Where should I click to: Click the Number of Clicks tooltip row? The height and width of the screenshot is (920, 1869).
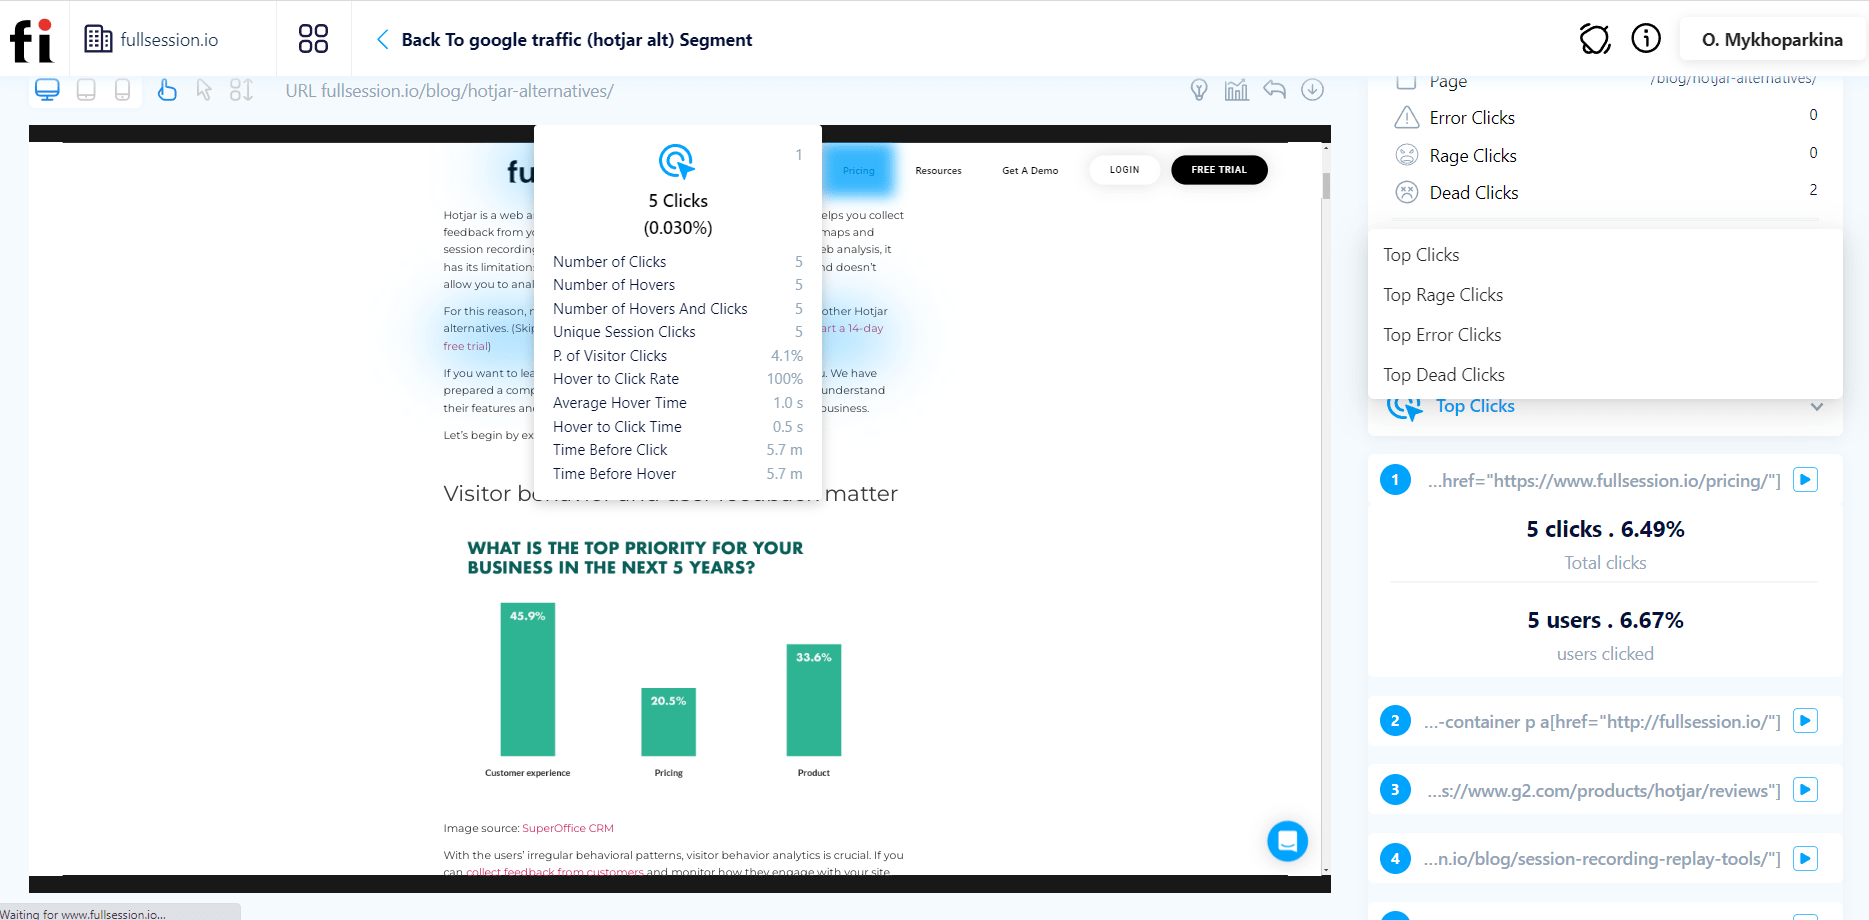pos(677,262)
